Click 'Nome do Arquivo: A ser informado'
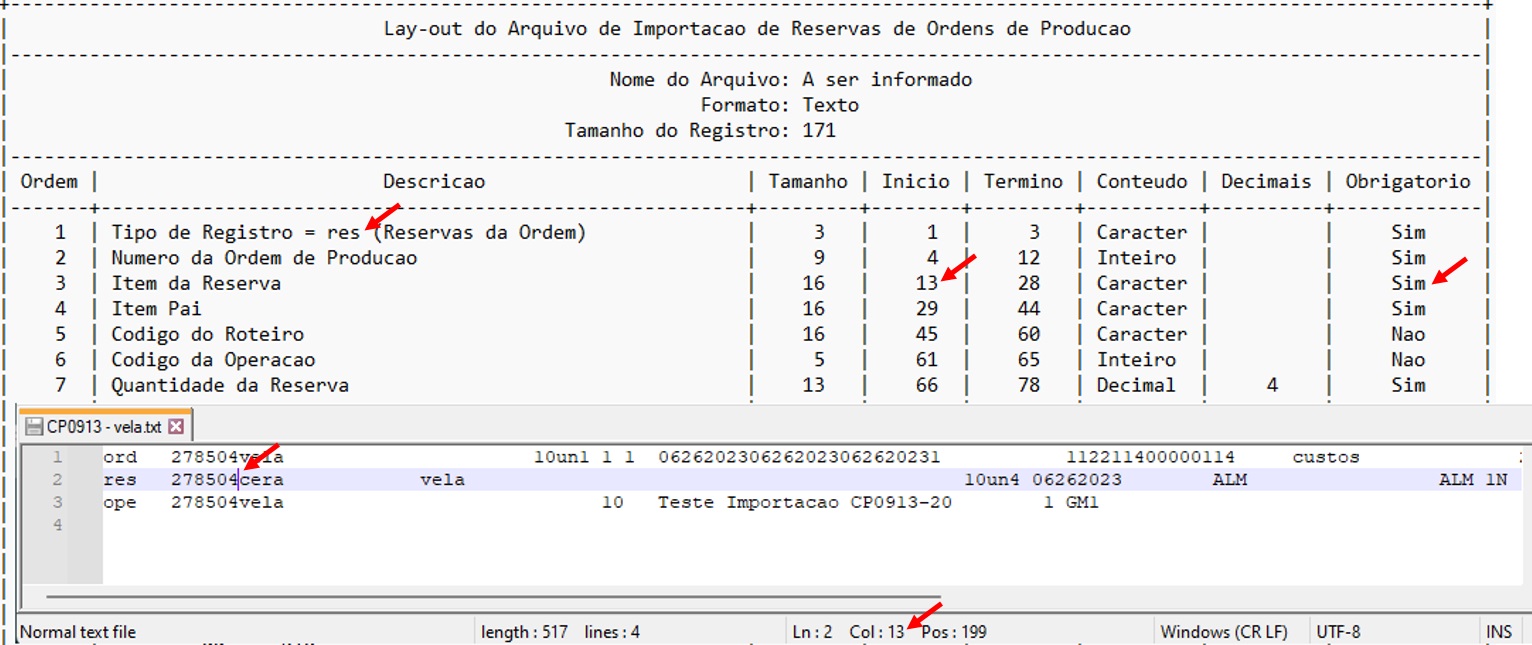The width and height of the screenshot is (1532, 645). pyautogui.click(x=790, y=79)
